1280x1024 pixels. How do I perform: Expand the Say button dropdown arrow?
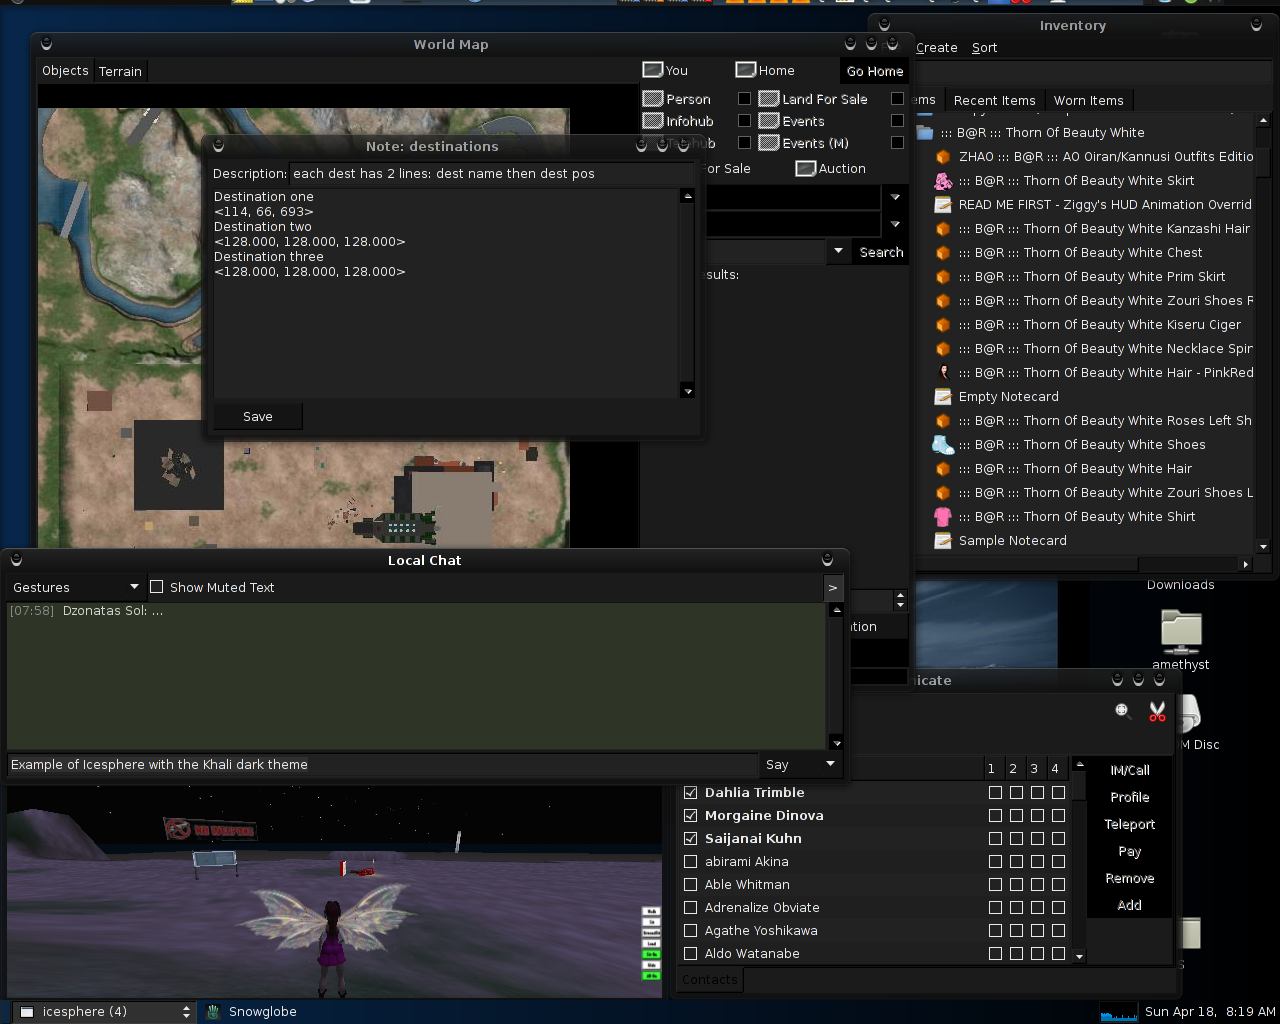coord(829,764)
